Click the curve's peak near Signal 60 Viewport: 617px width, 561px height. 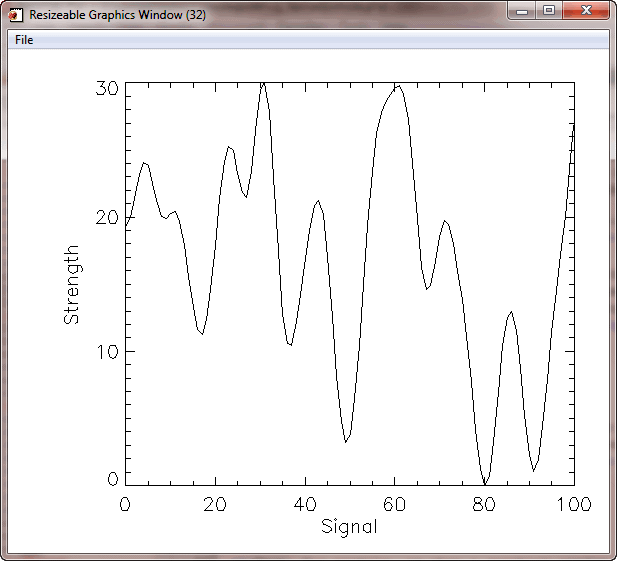[x=398, y=86]
